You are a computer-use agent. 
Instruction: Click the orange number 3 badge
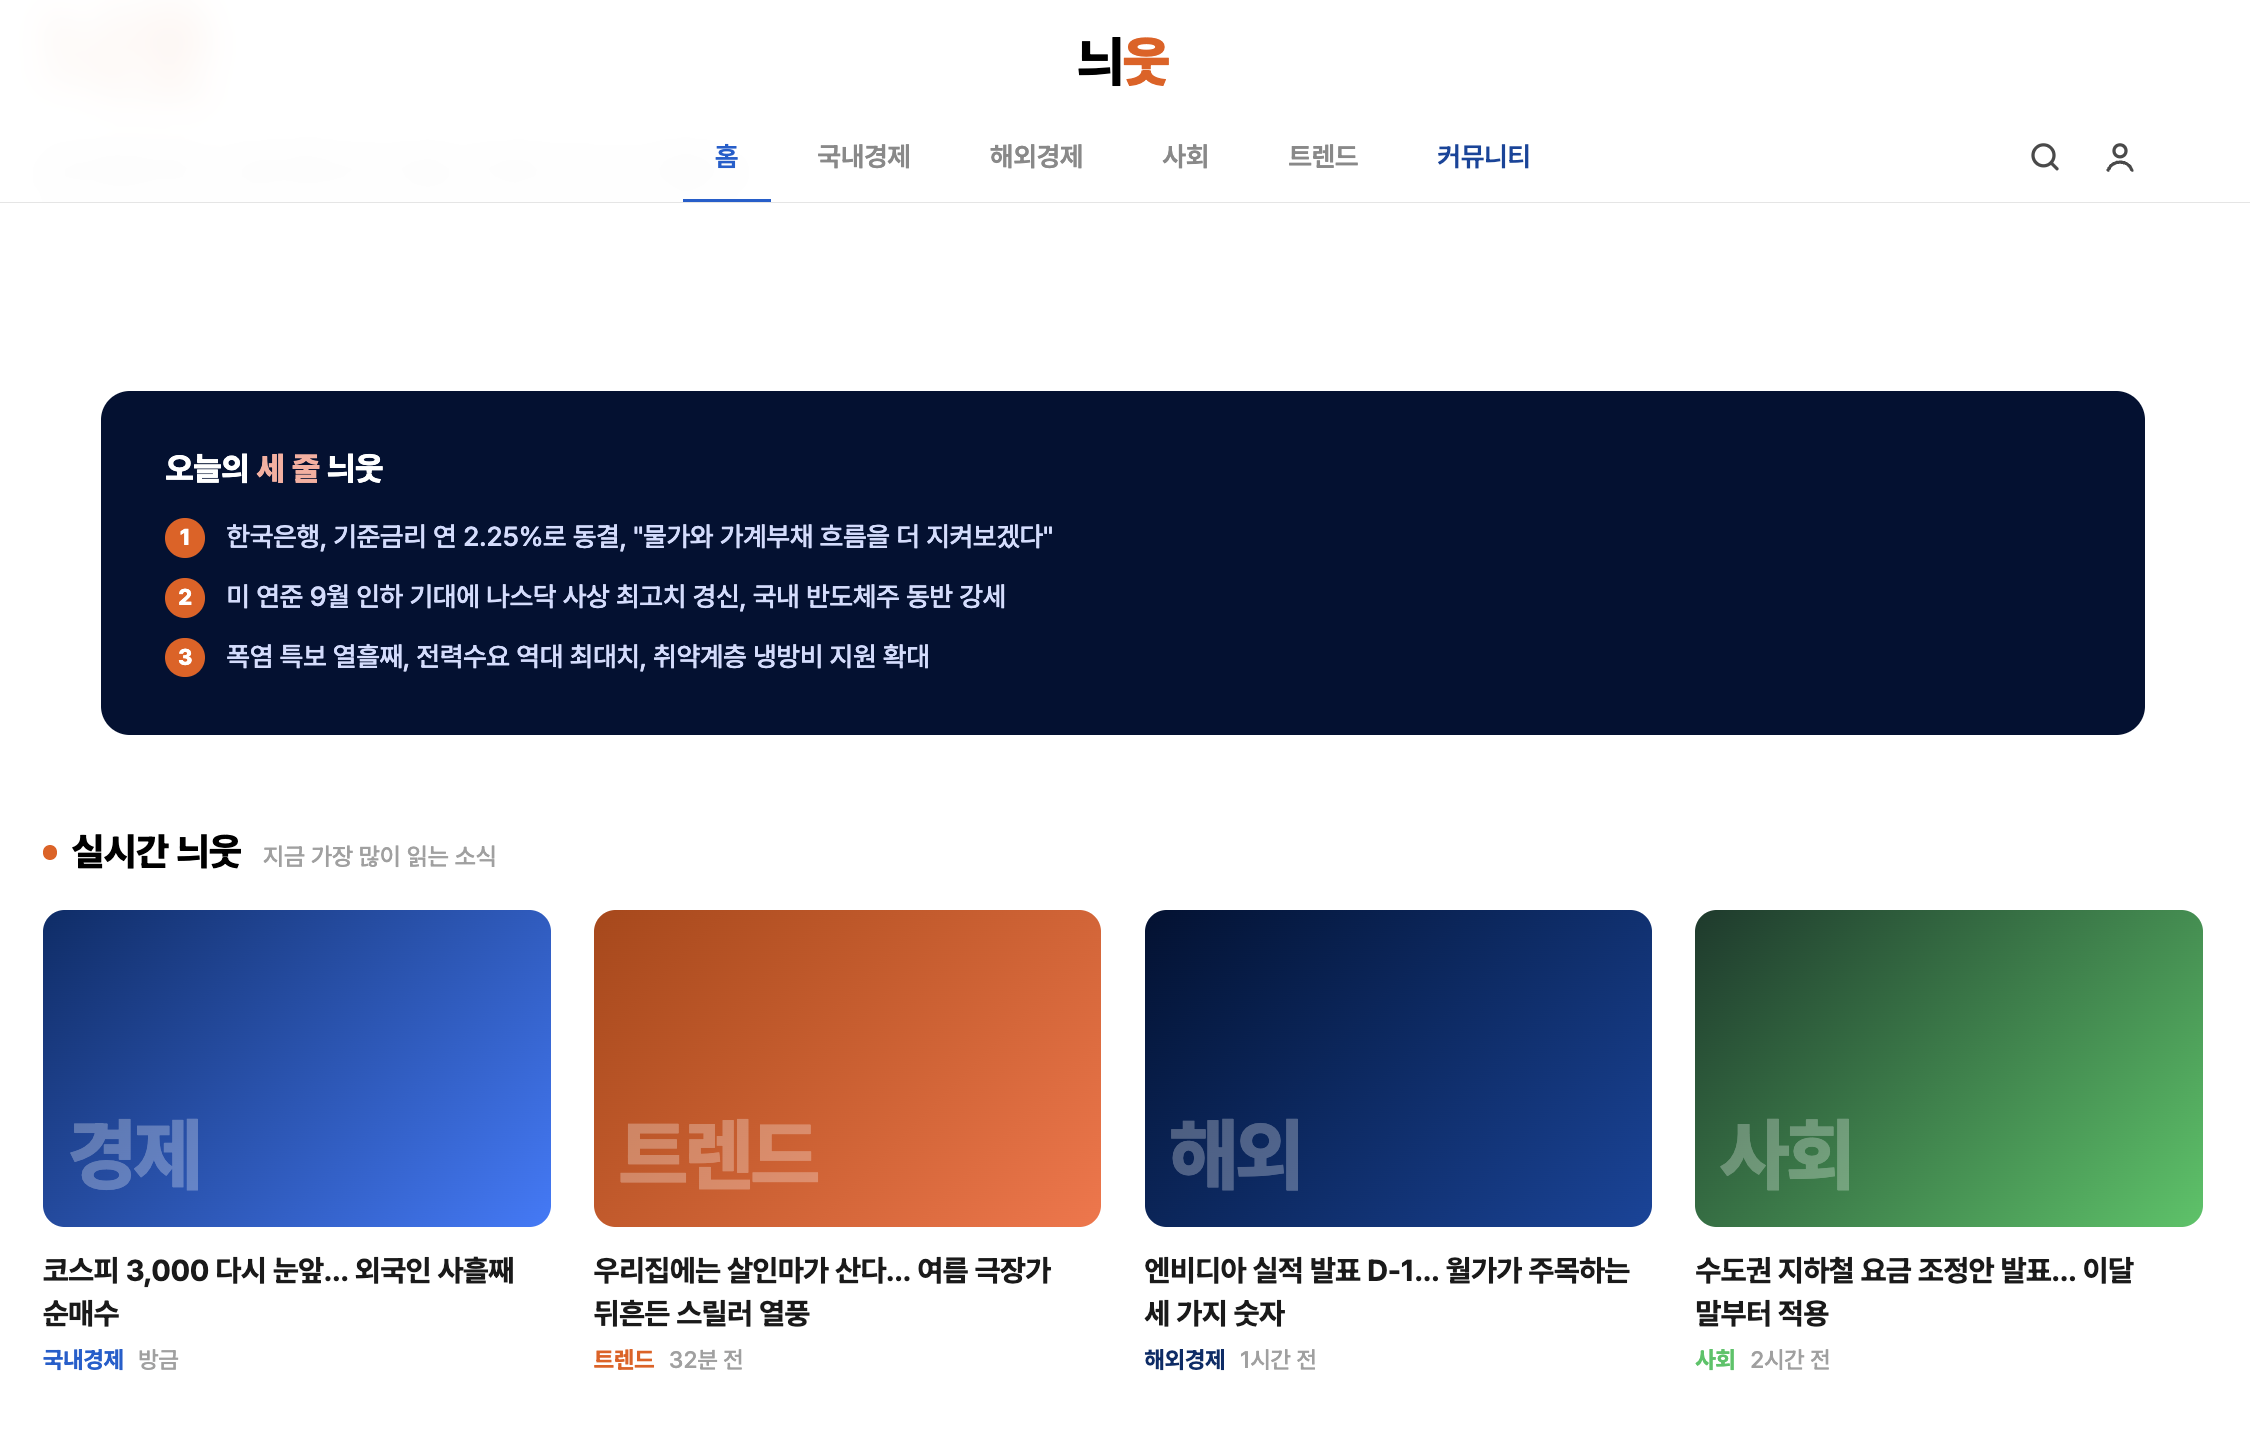click(185, 657)
